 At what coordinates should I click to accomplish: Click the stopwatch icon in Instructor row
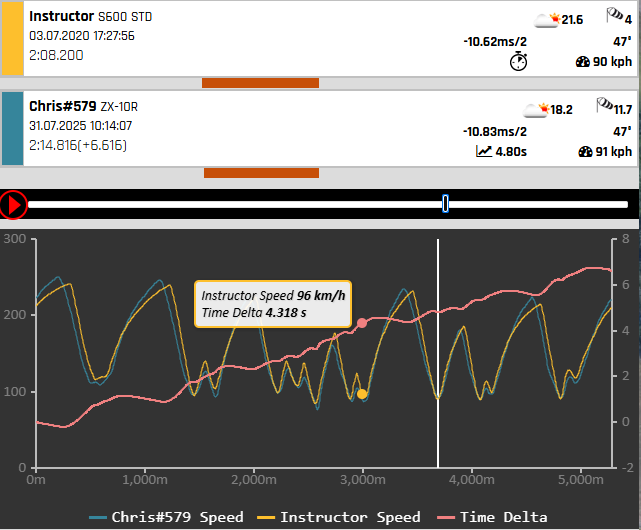tap(518, 62)
